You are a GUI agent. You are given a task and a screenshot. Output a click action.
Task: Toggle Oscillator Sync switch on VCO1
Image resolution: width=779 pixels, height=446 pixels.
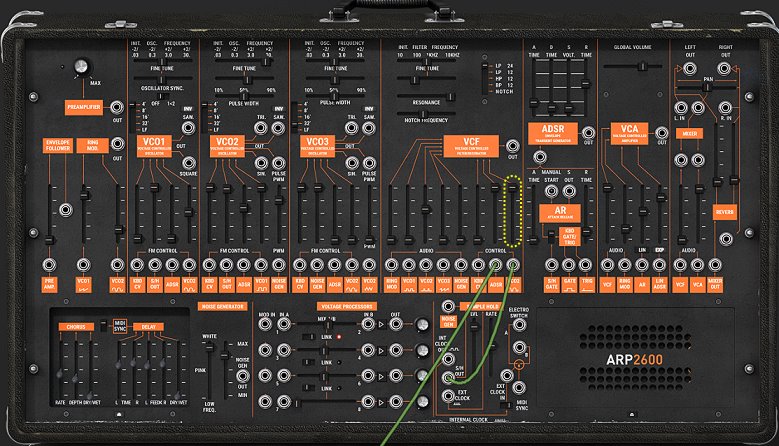pyautogui.click(x=162, y=96)
